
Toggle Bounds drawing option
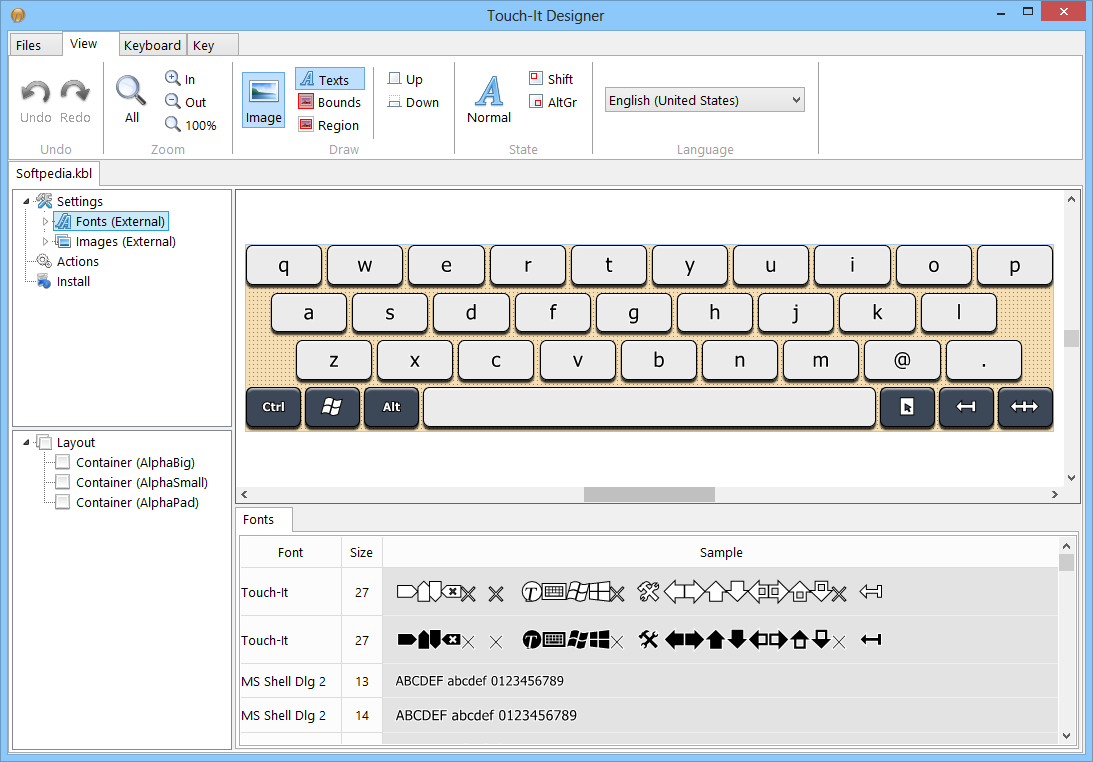(330, 102)
